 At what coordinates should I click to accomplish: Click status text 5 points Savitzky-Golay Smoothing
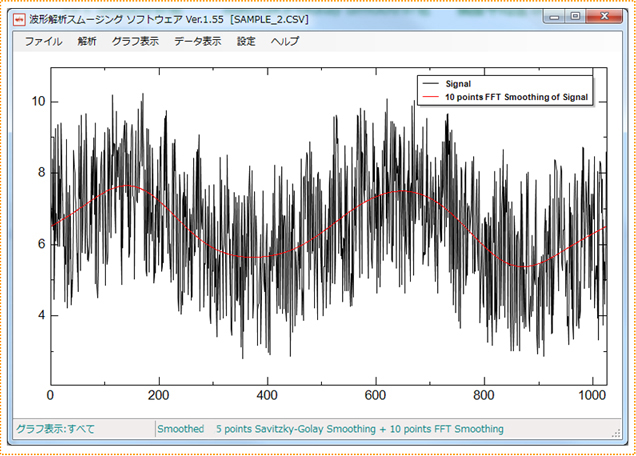(x=296, y=429)
